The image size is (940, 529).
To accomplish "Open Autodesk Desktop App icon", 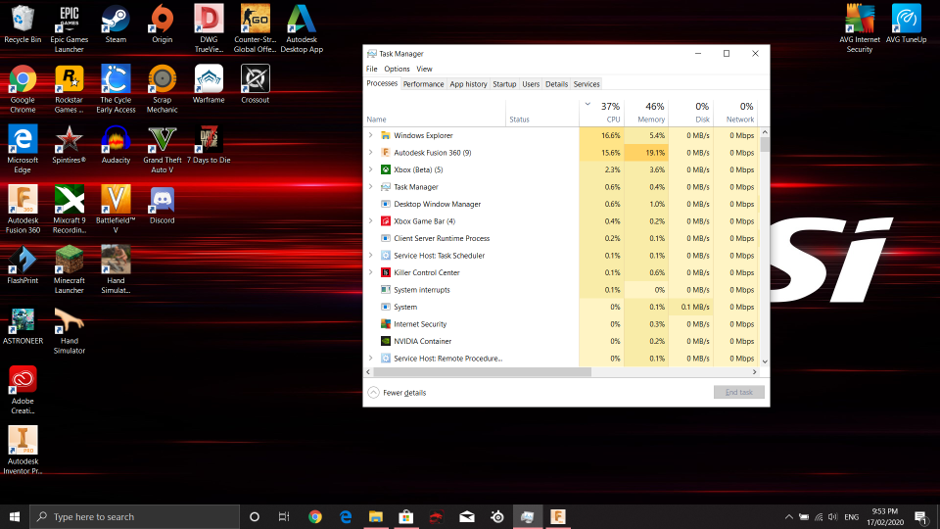I will point(302,29).
